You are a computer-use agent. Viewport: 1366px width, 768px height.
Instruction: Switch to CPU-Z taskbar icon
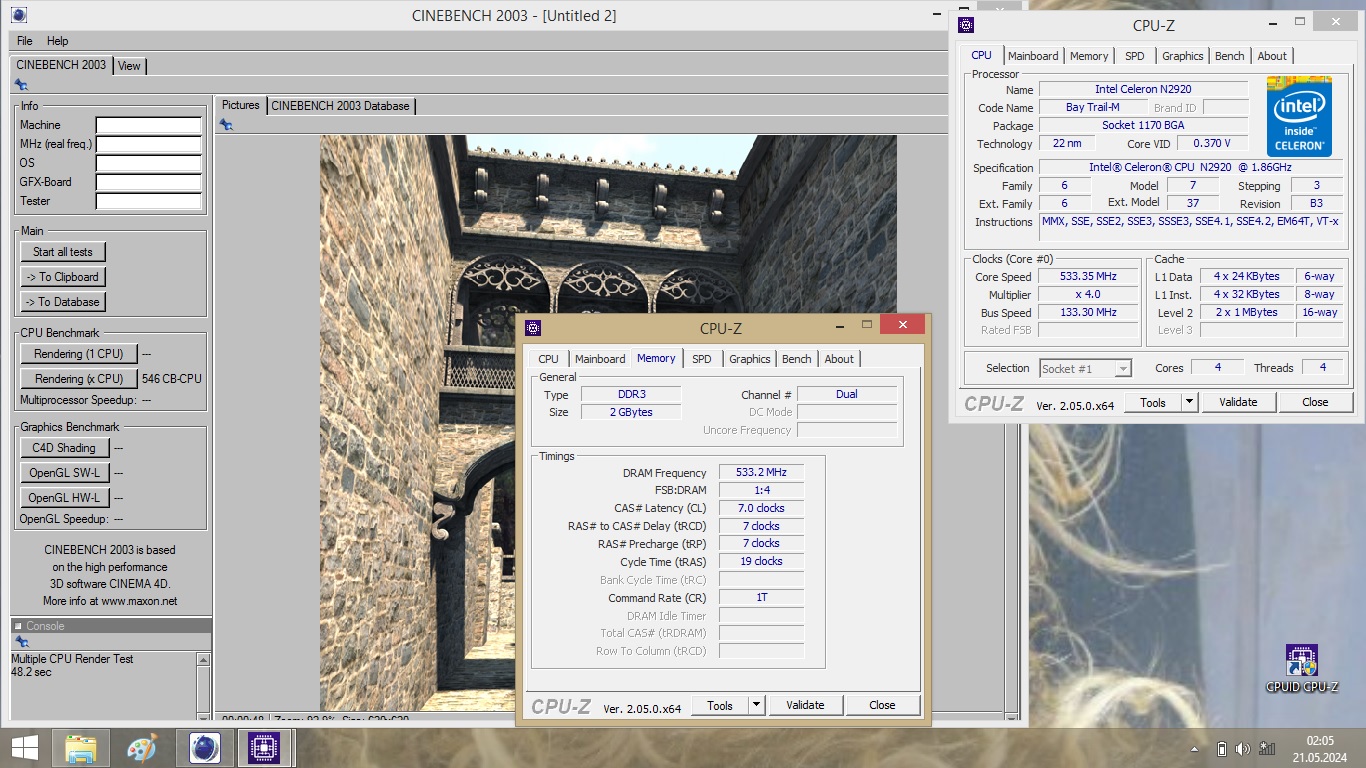(x=264, y=748)
